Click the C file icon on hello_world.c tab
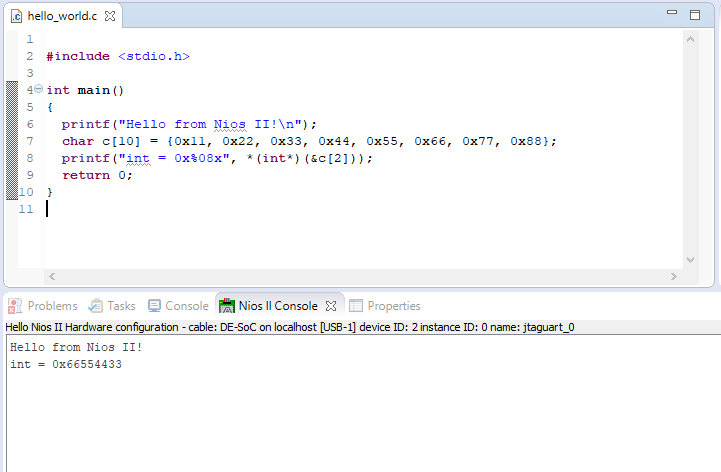Image resolution: width=721 pixels, height=472 pixels. (x=17, y=17)
